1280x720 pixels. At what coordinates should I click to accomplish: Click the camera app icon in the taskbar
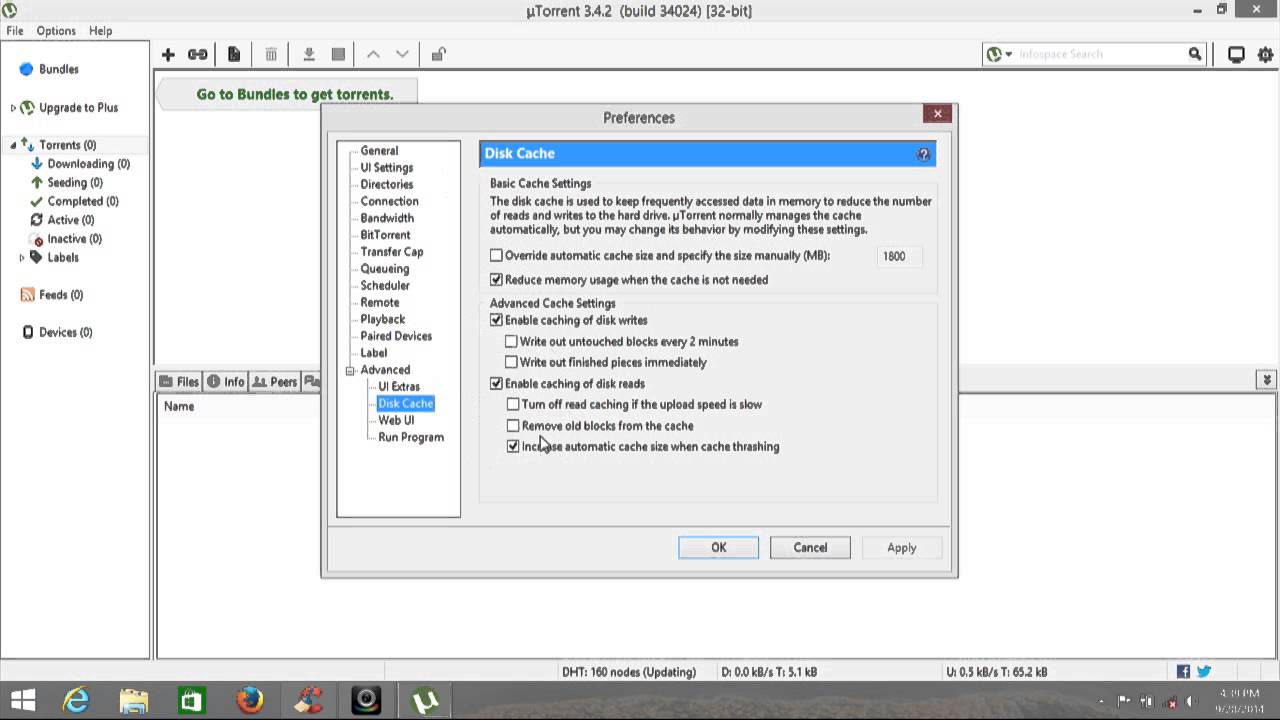(366, 700)
